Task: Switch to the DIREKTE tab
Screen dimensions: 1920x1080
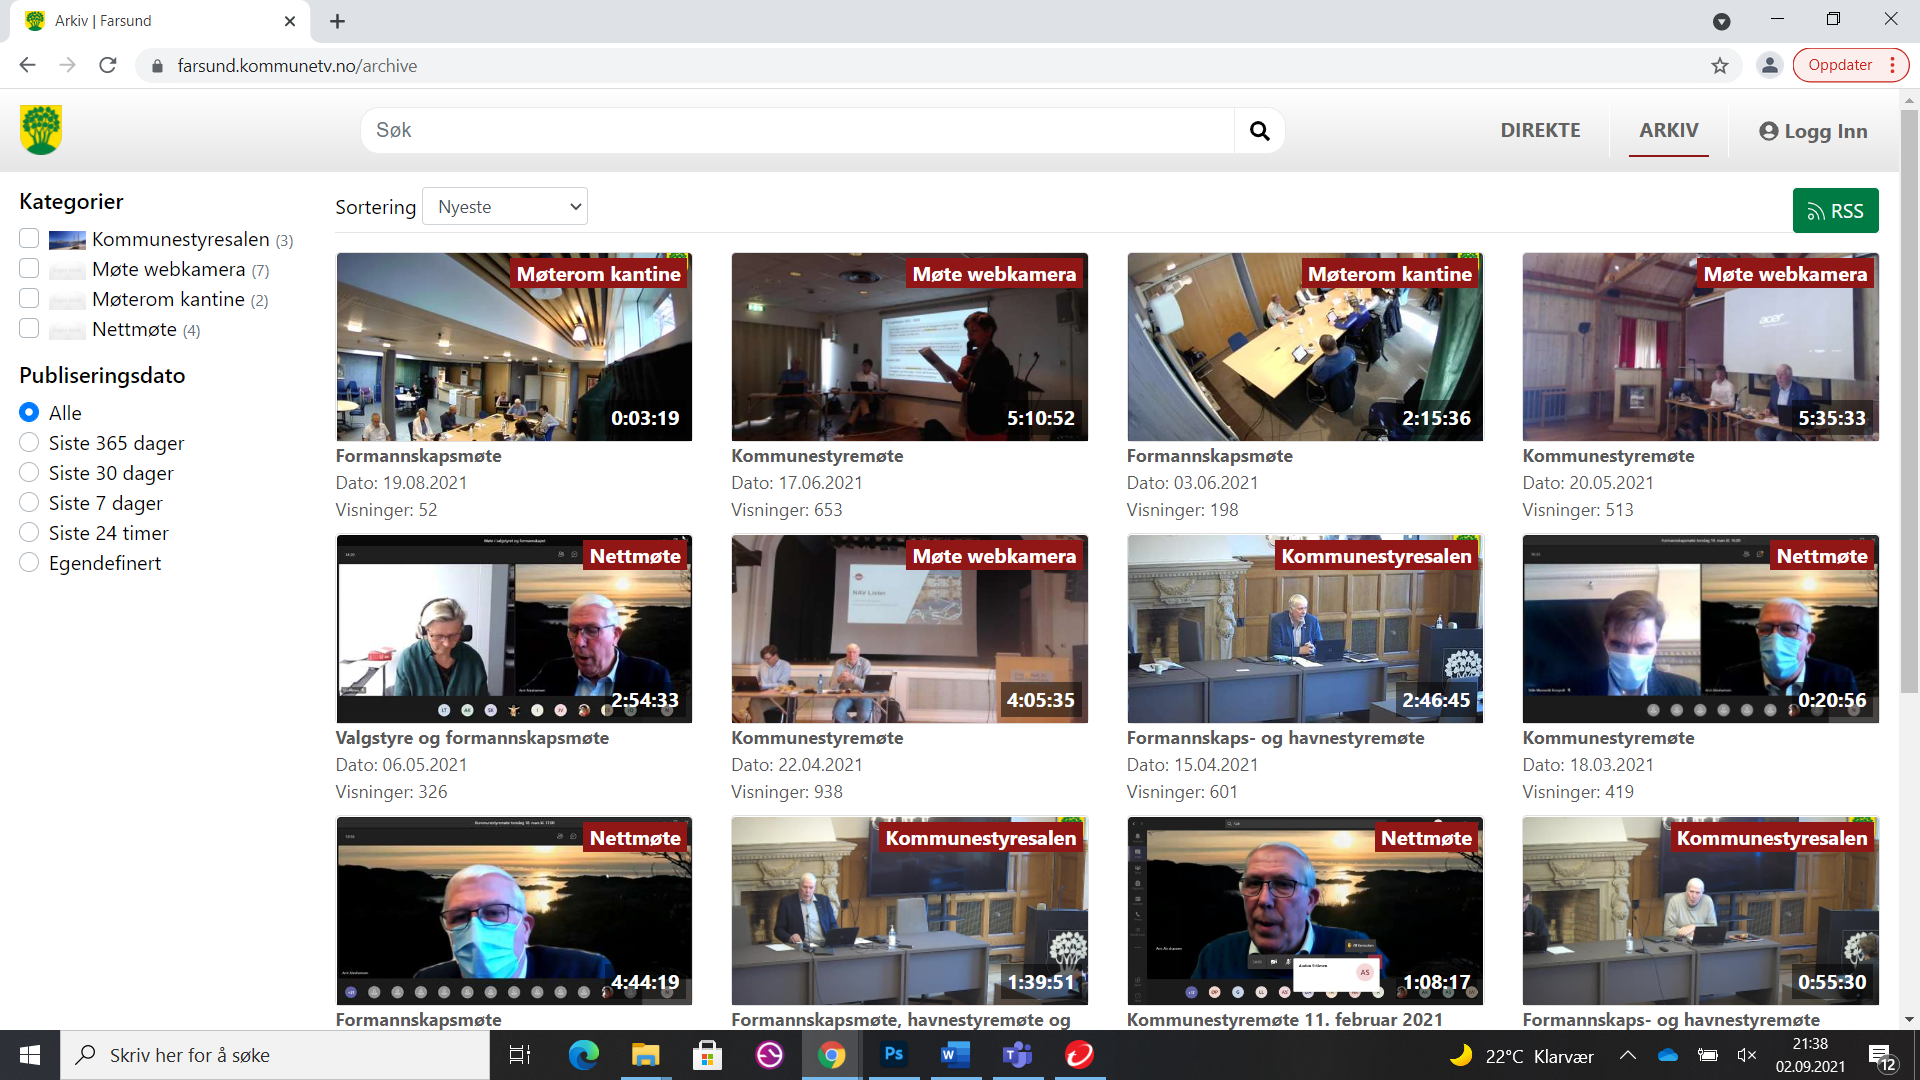Action: 1540,131
